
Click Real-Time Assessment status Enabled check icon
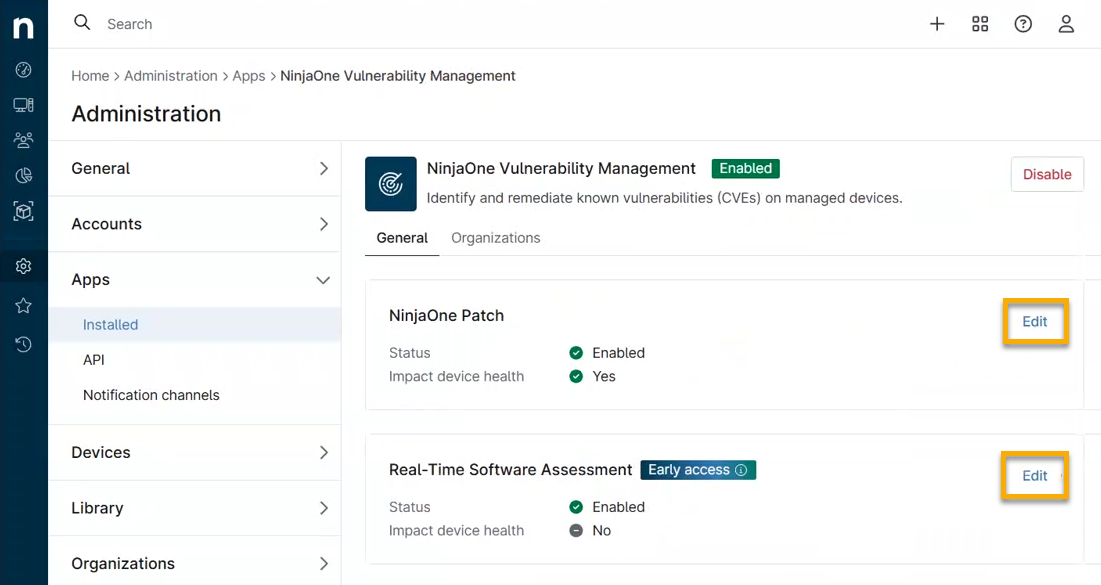(x=576, y=507)
